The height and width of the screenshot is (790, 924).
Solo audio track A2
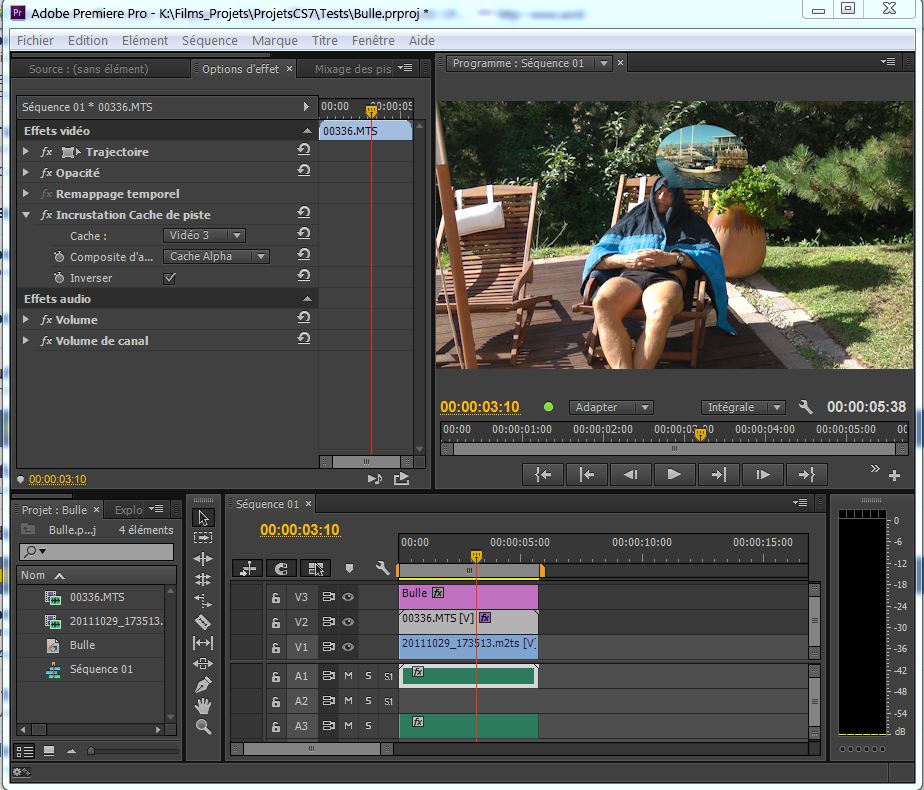[x=368, y=701]
